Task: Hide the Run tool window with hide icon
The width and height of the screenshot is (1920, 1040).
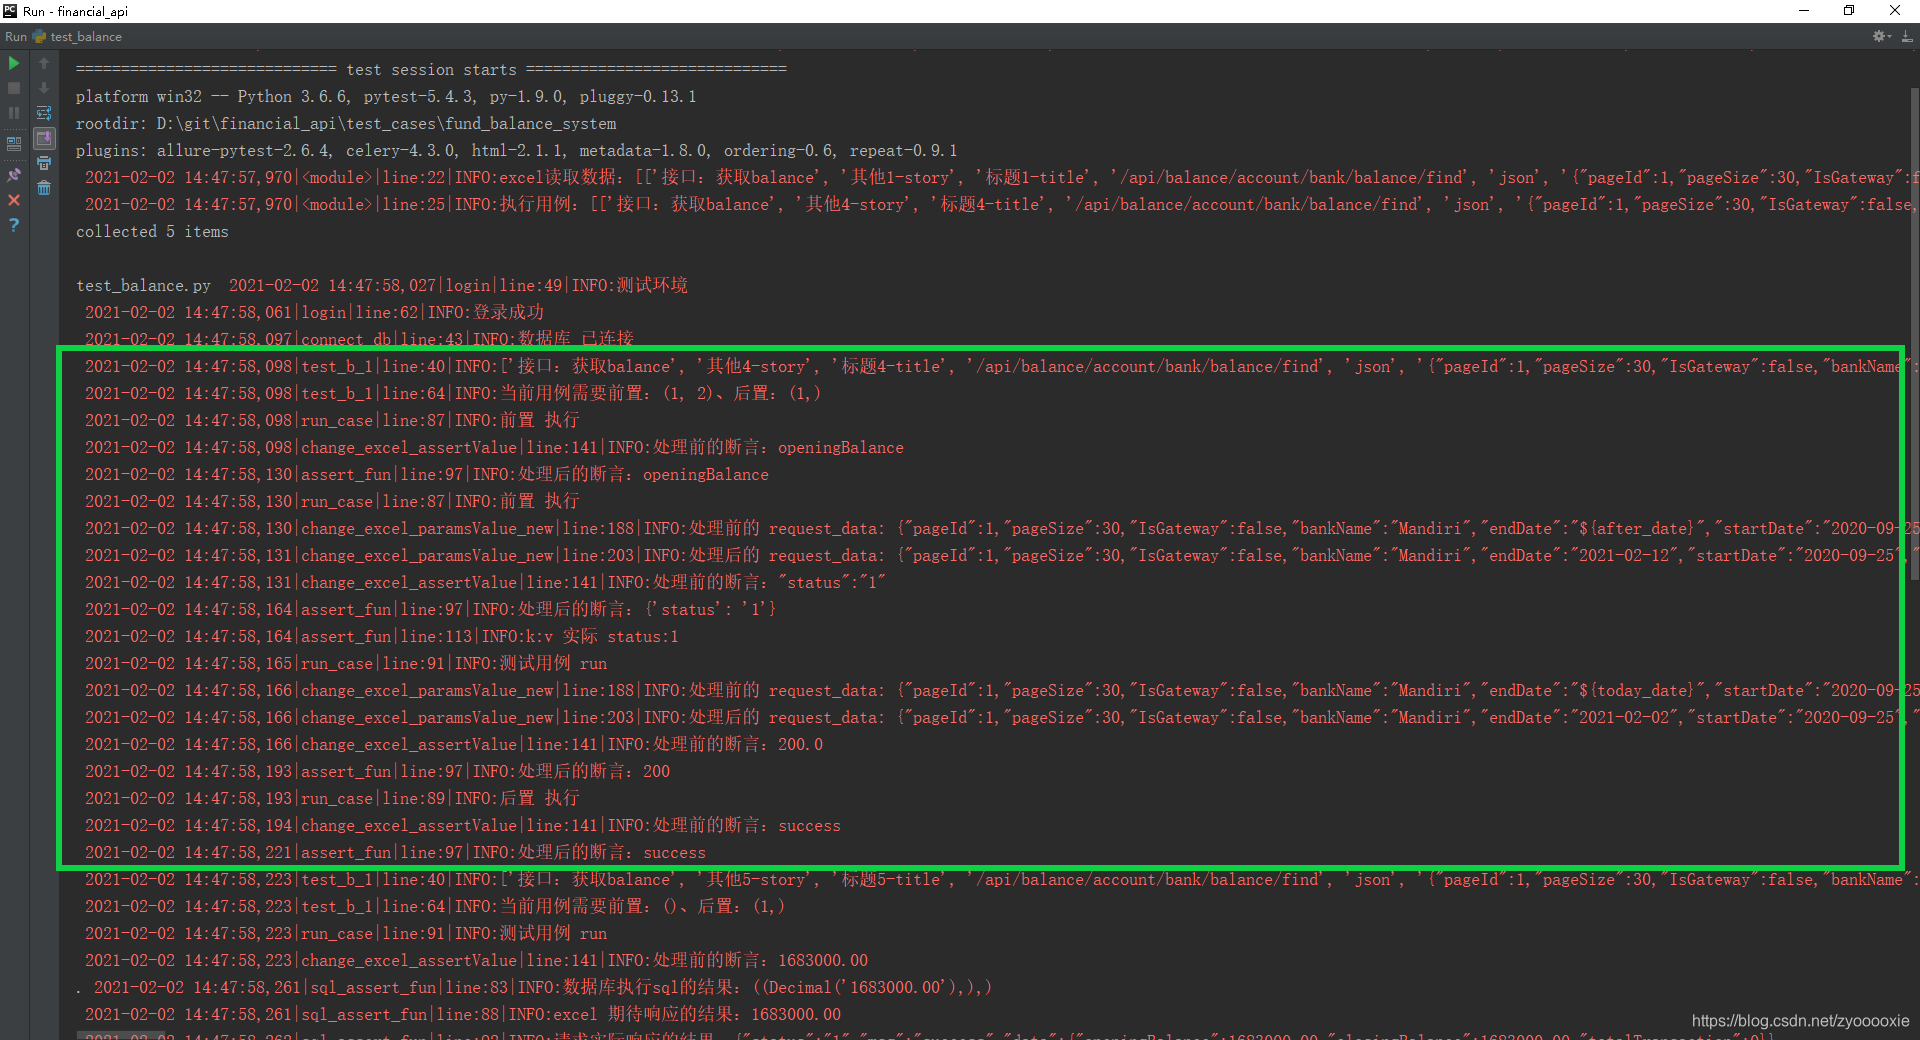Action: [1906, 36]
